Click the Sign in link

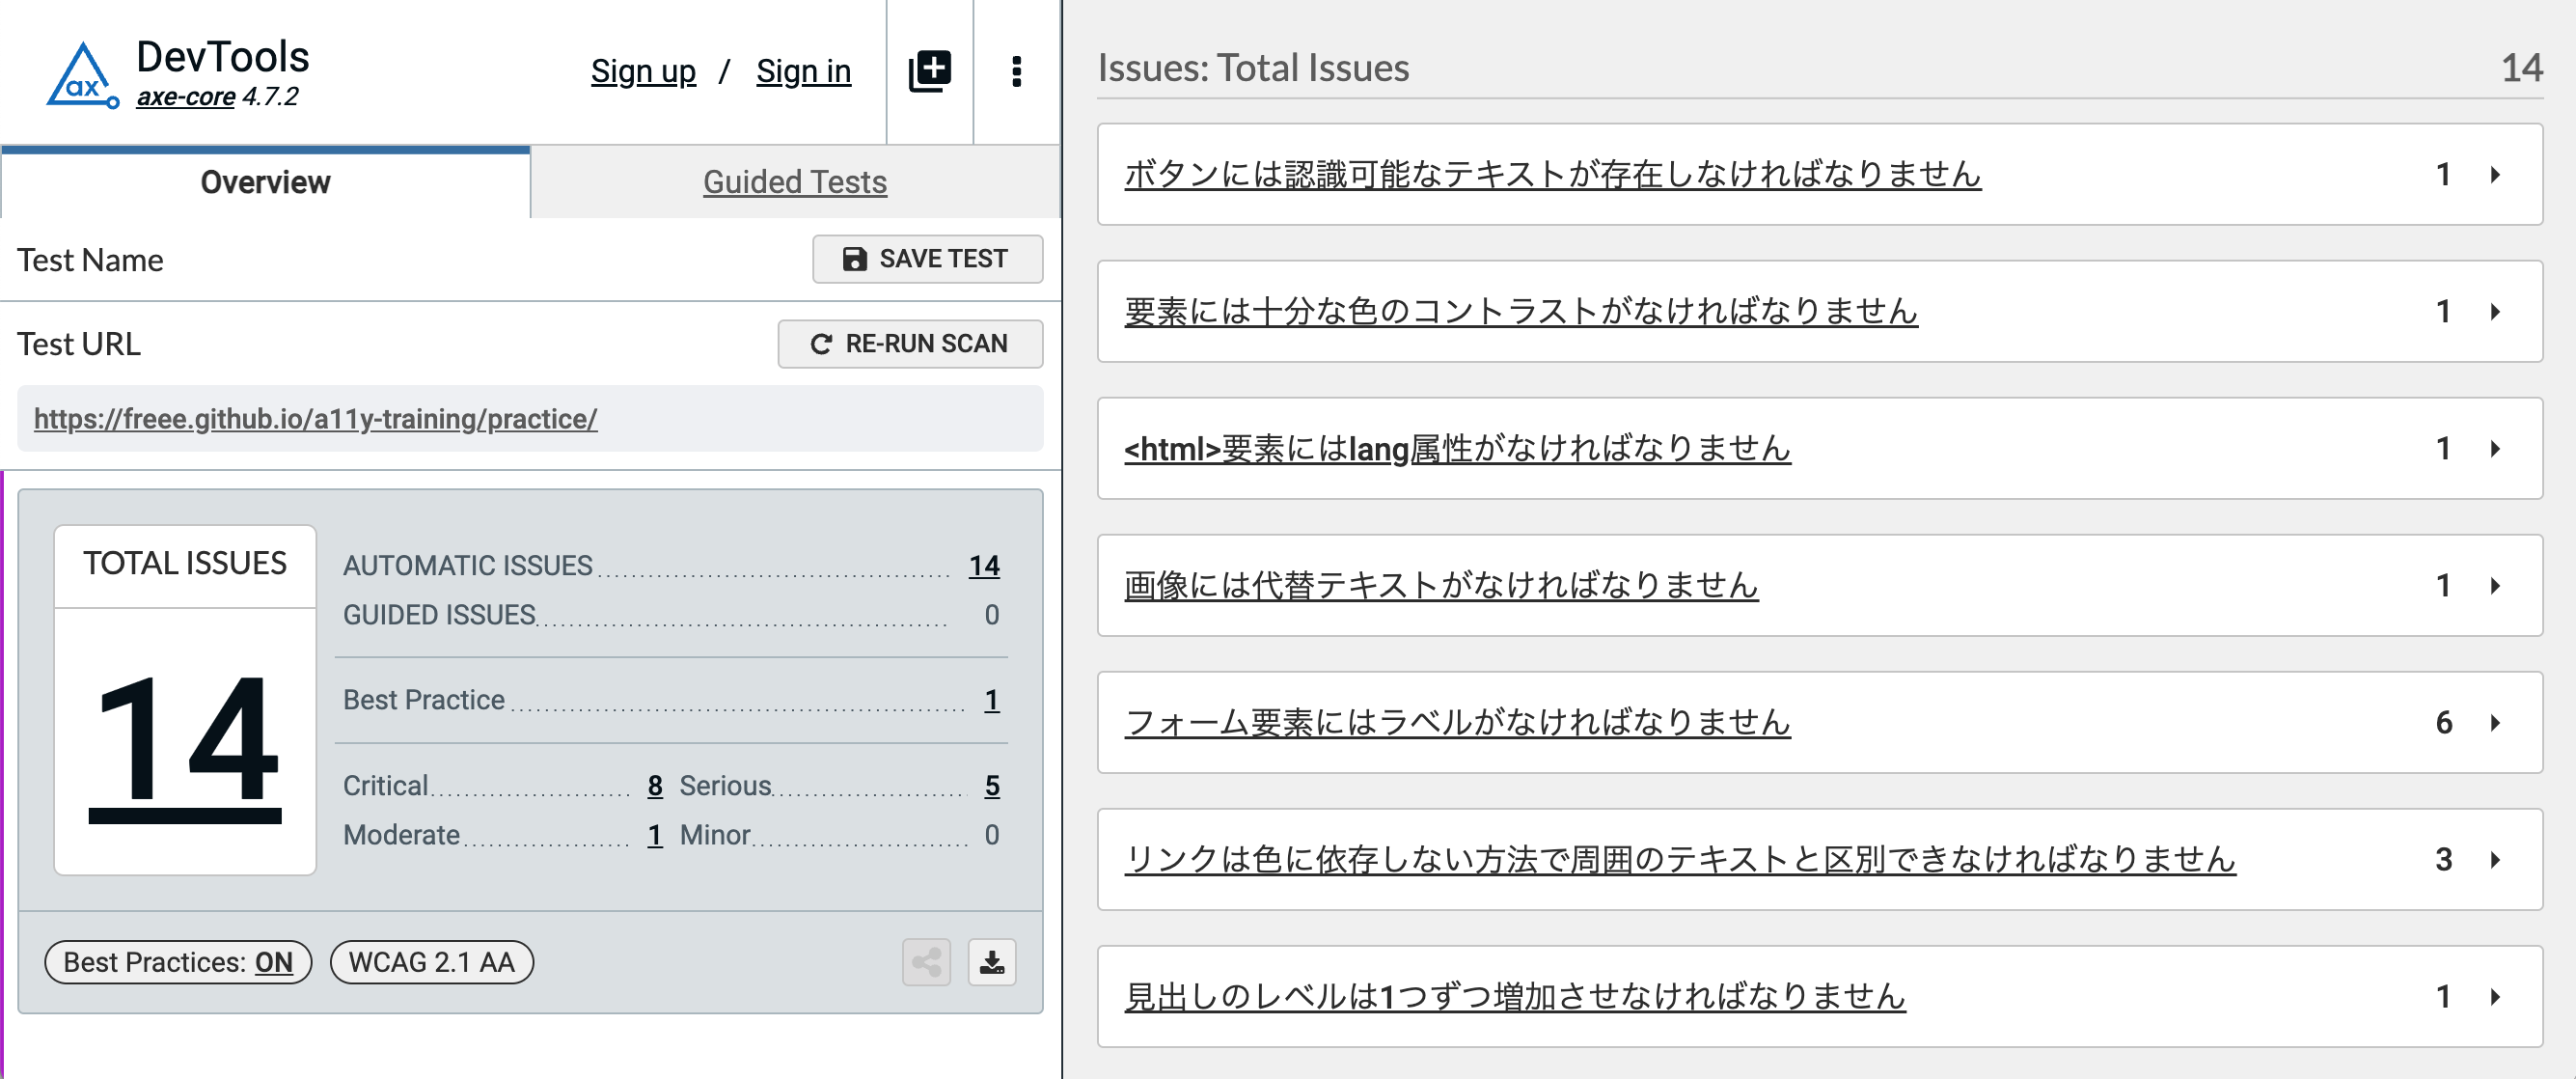[x=803, y=70]
